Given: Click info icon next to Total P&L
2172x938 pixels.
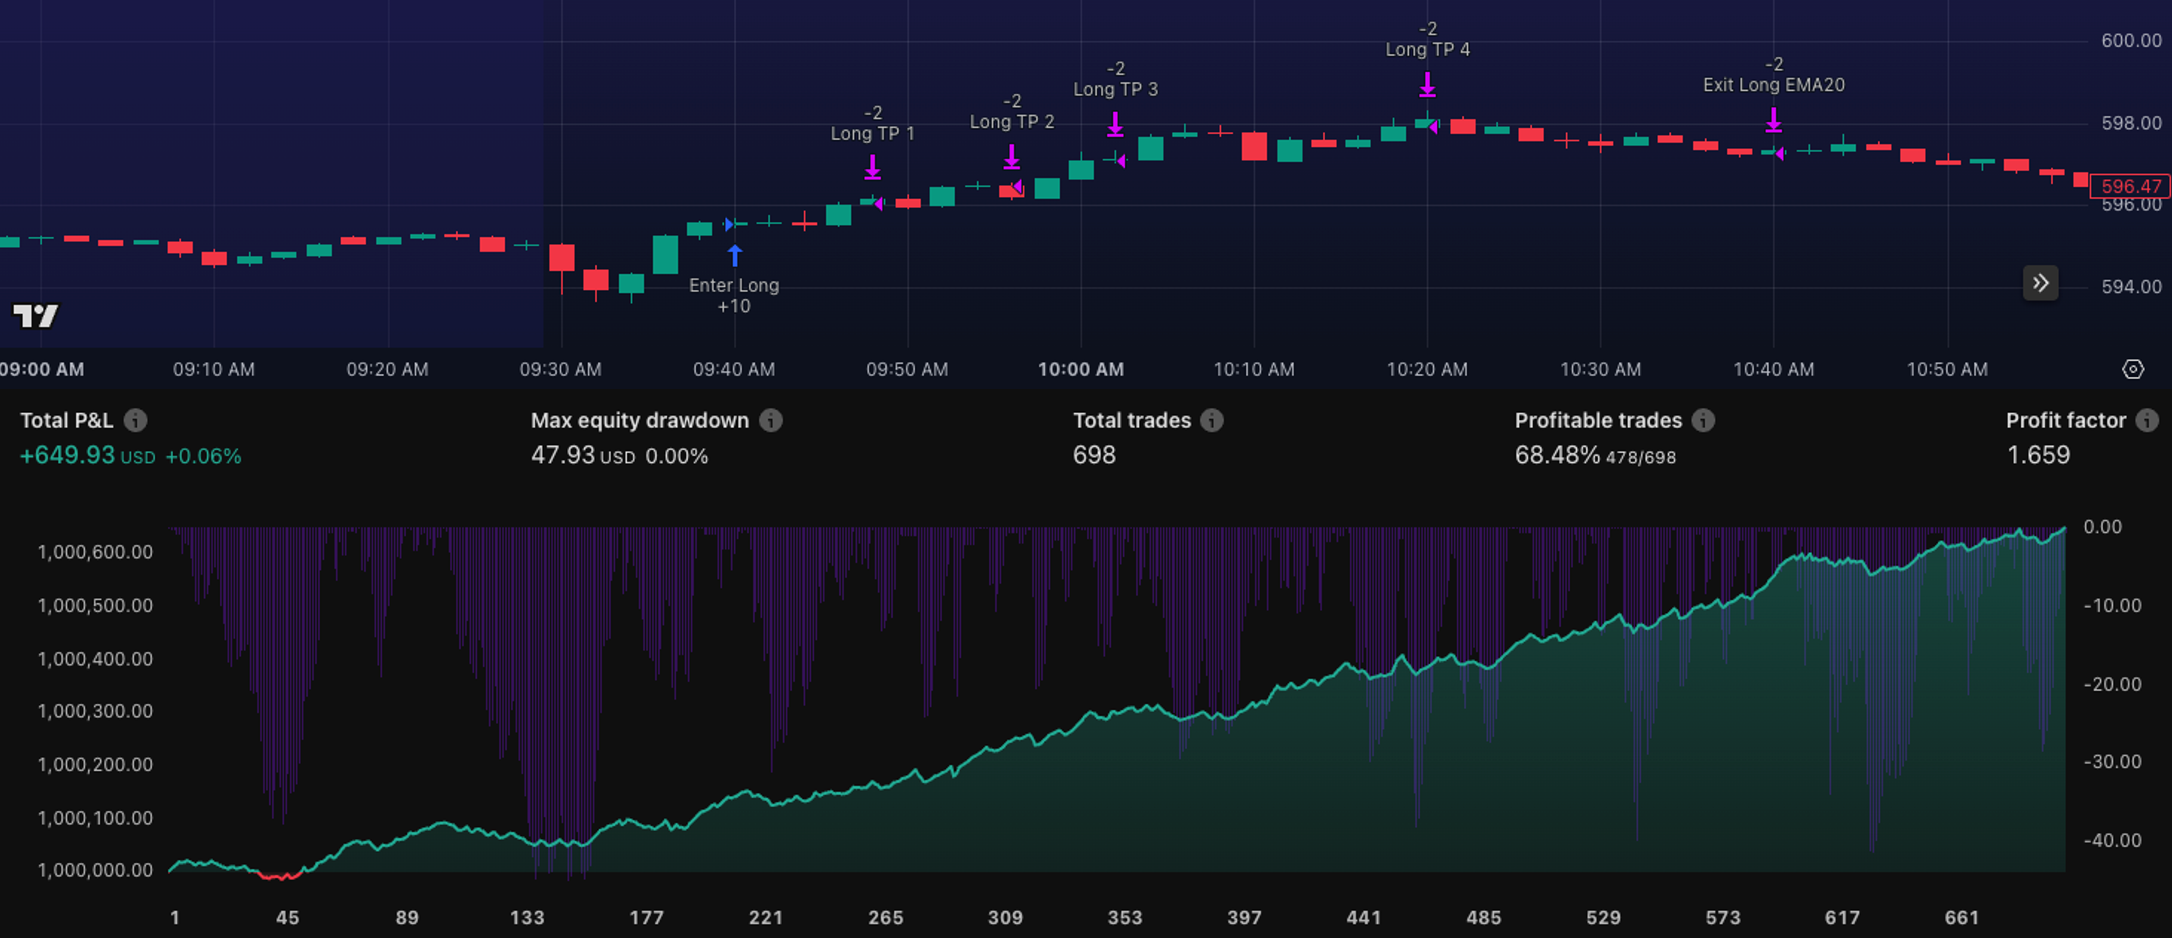Looking at the screenshot, I should pyautogui.click(x=136, y=421).
